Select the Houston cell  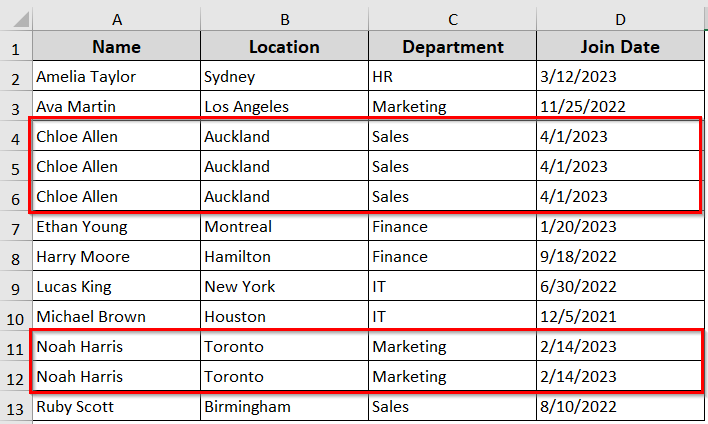tap(284, 317)
